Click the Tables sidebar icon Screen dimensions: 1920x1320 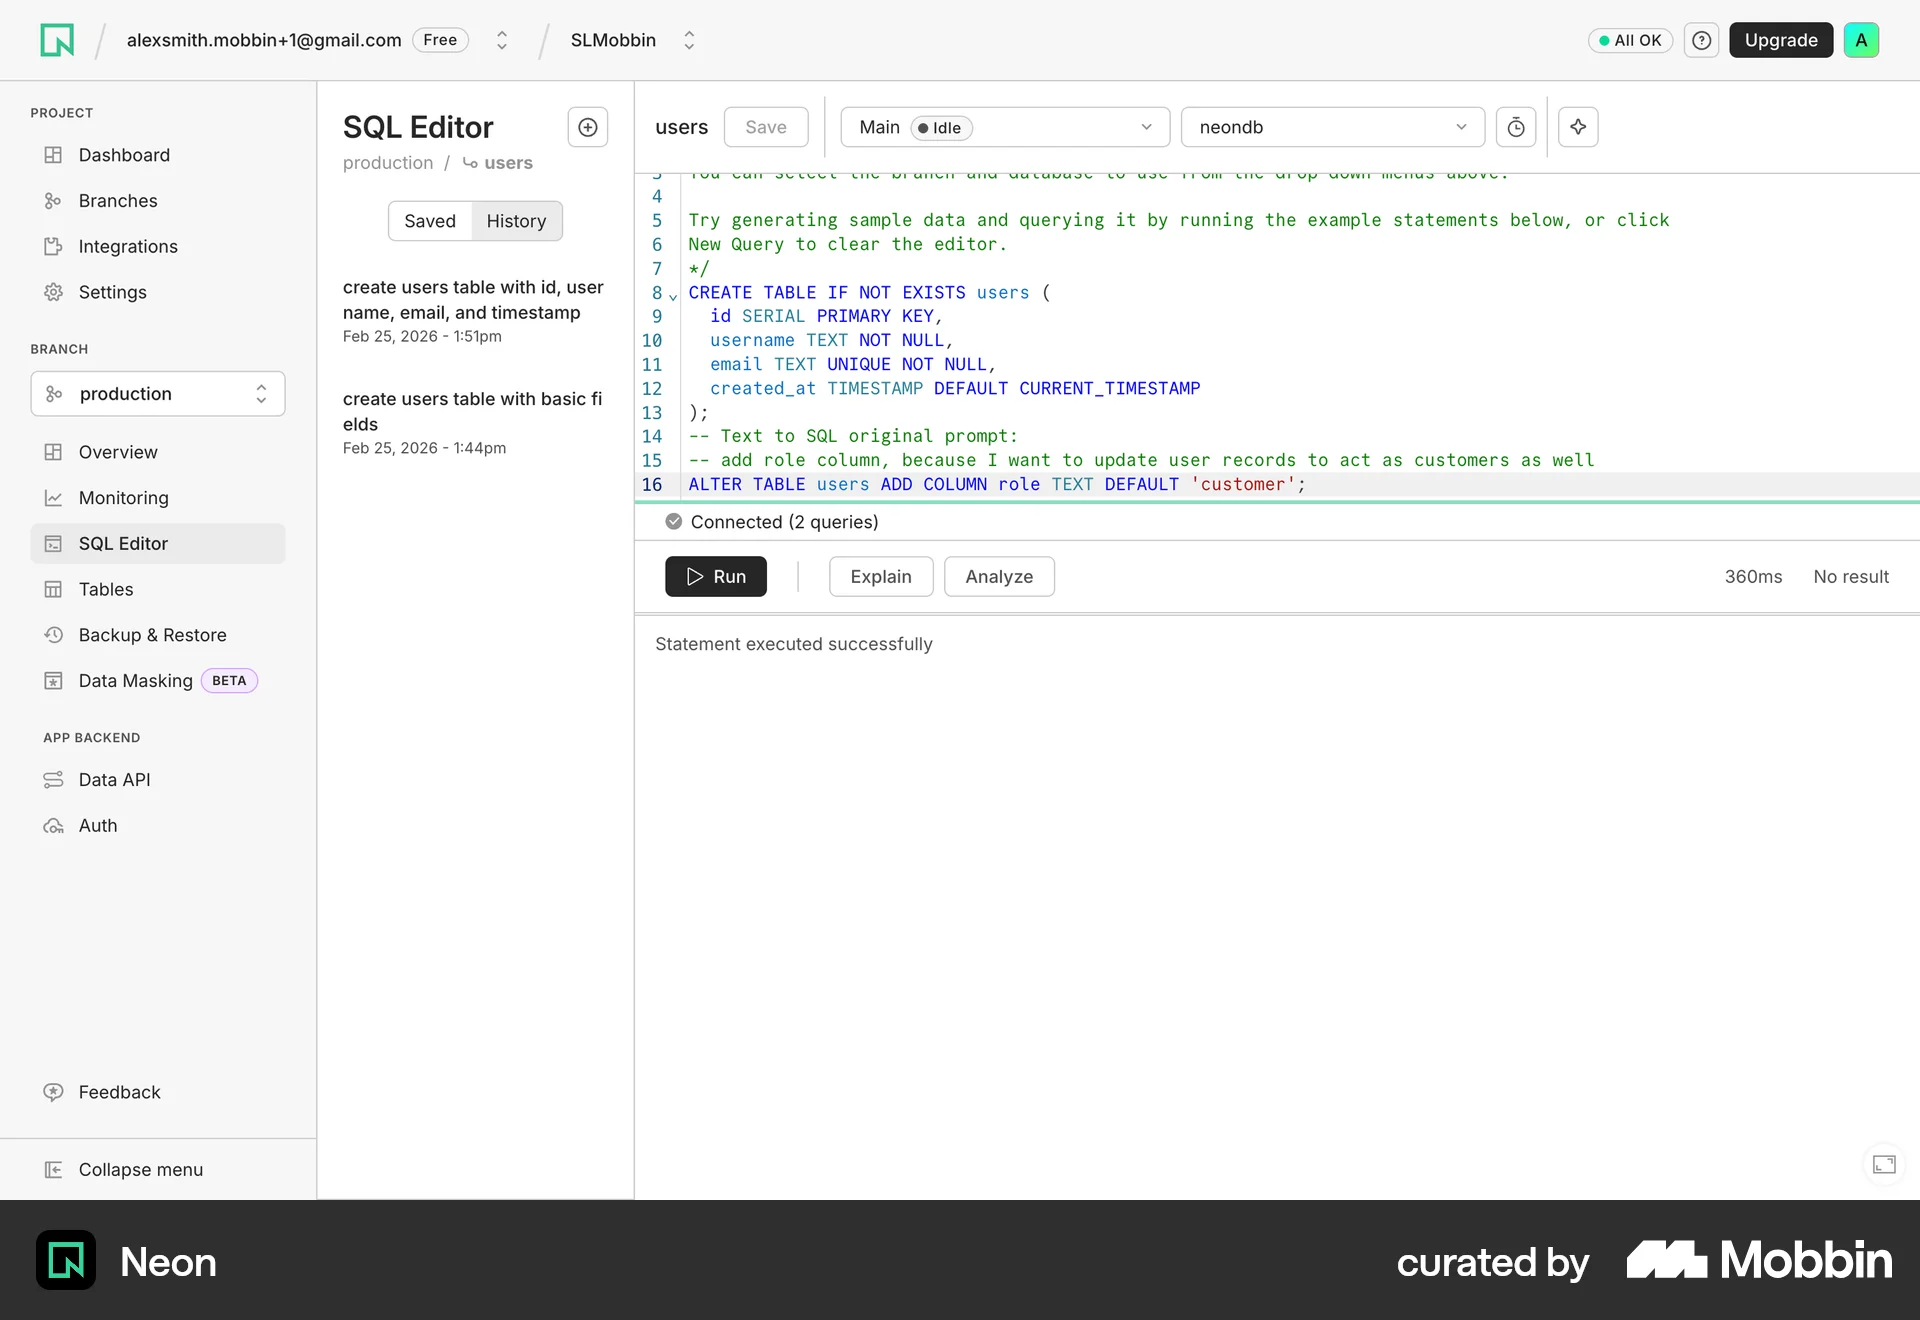point(53,589)
